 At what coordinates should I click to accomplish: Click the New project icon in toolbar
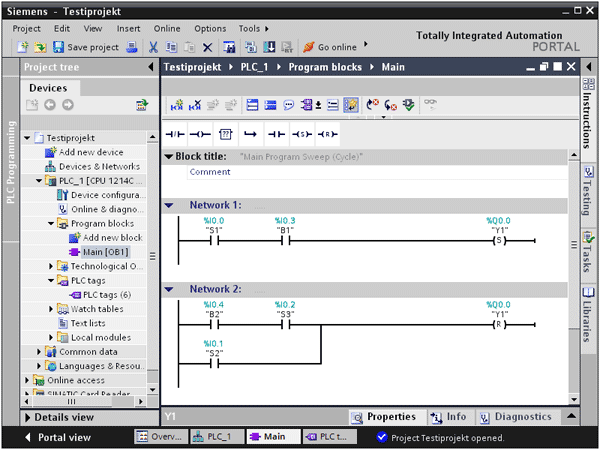click(23, 47)
